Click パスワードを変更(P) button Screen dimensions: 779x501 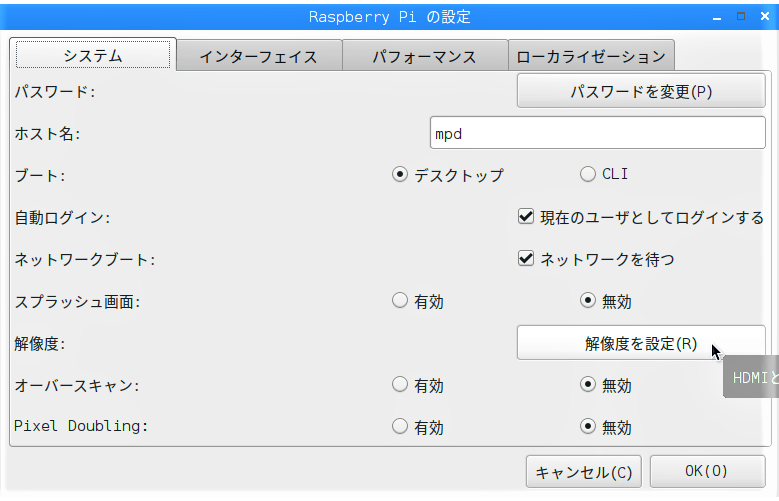pos(641,91)
